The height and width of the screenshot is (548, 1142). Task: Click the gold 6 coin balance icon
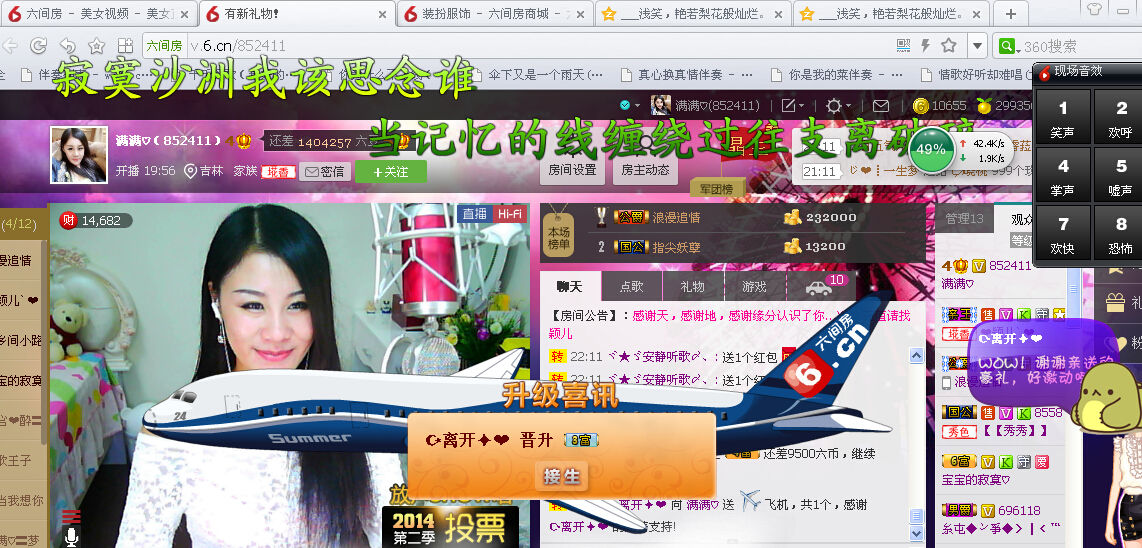921,106
